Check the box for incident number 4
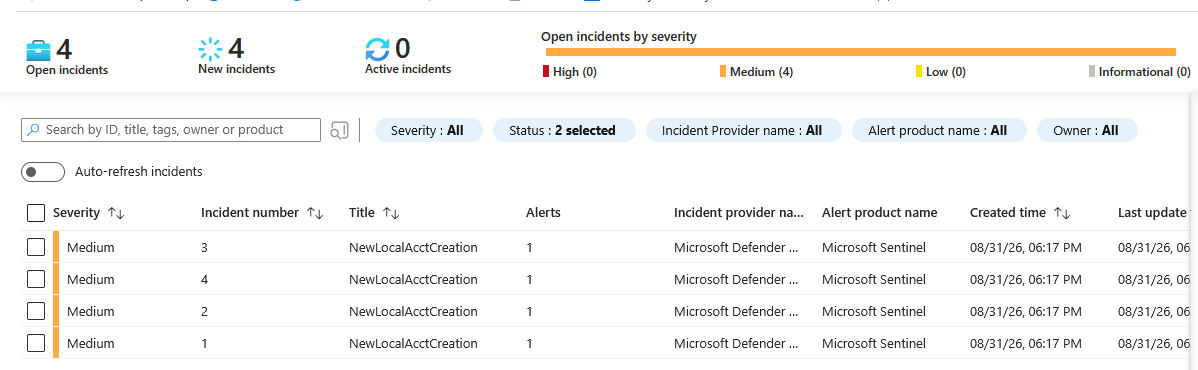1198x370 pixels. [x=36, y=279]
